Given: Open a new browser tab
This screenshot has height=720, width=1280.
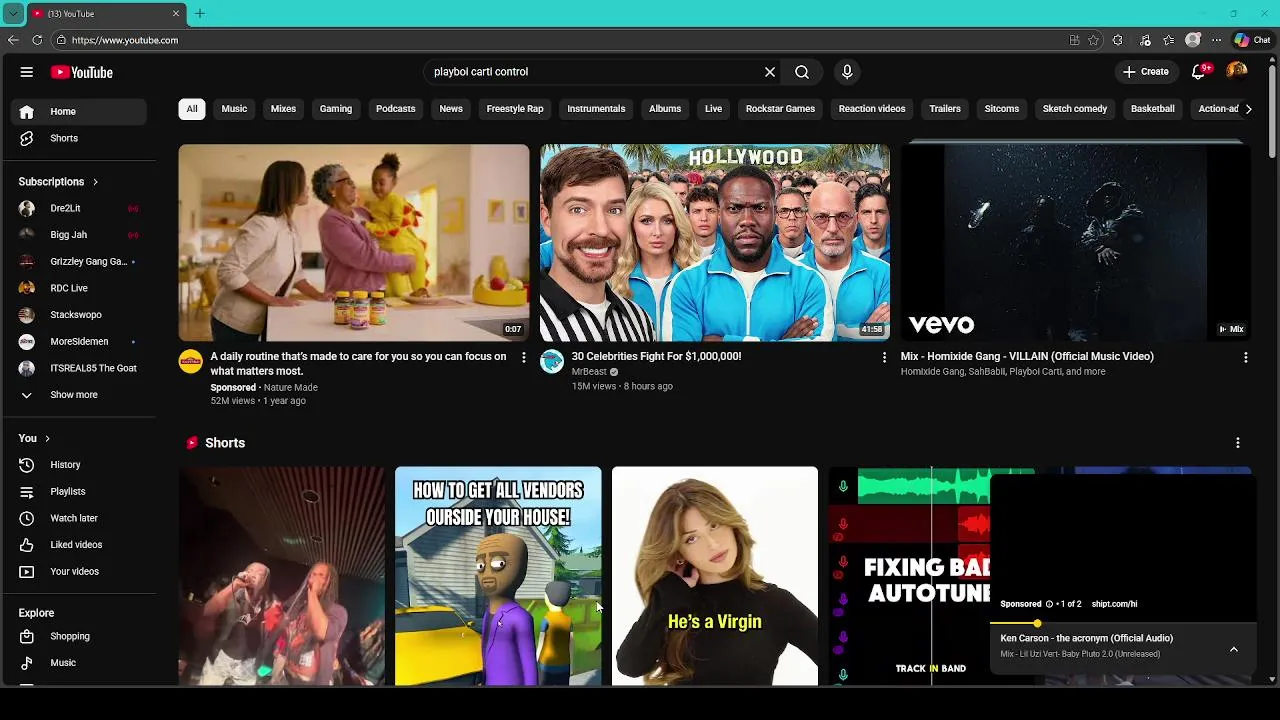Looking at the screenshot, I should [x=199, y=14].
